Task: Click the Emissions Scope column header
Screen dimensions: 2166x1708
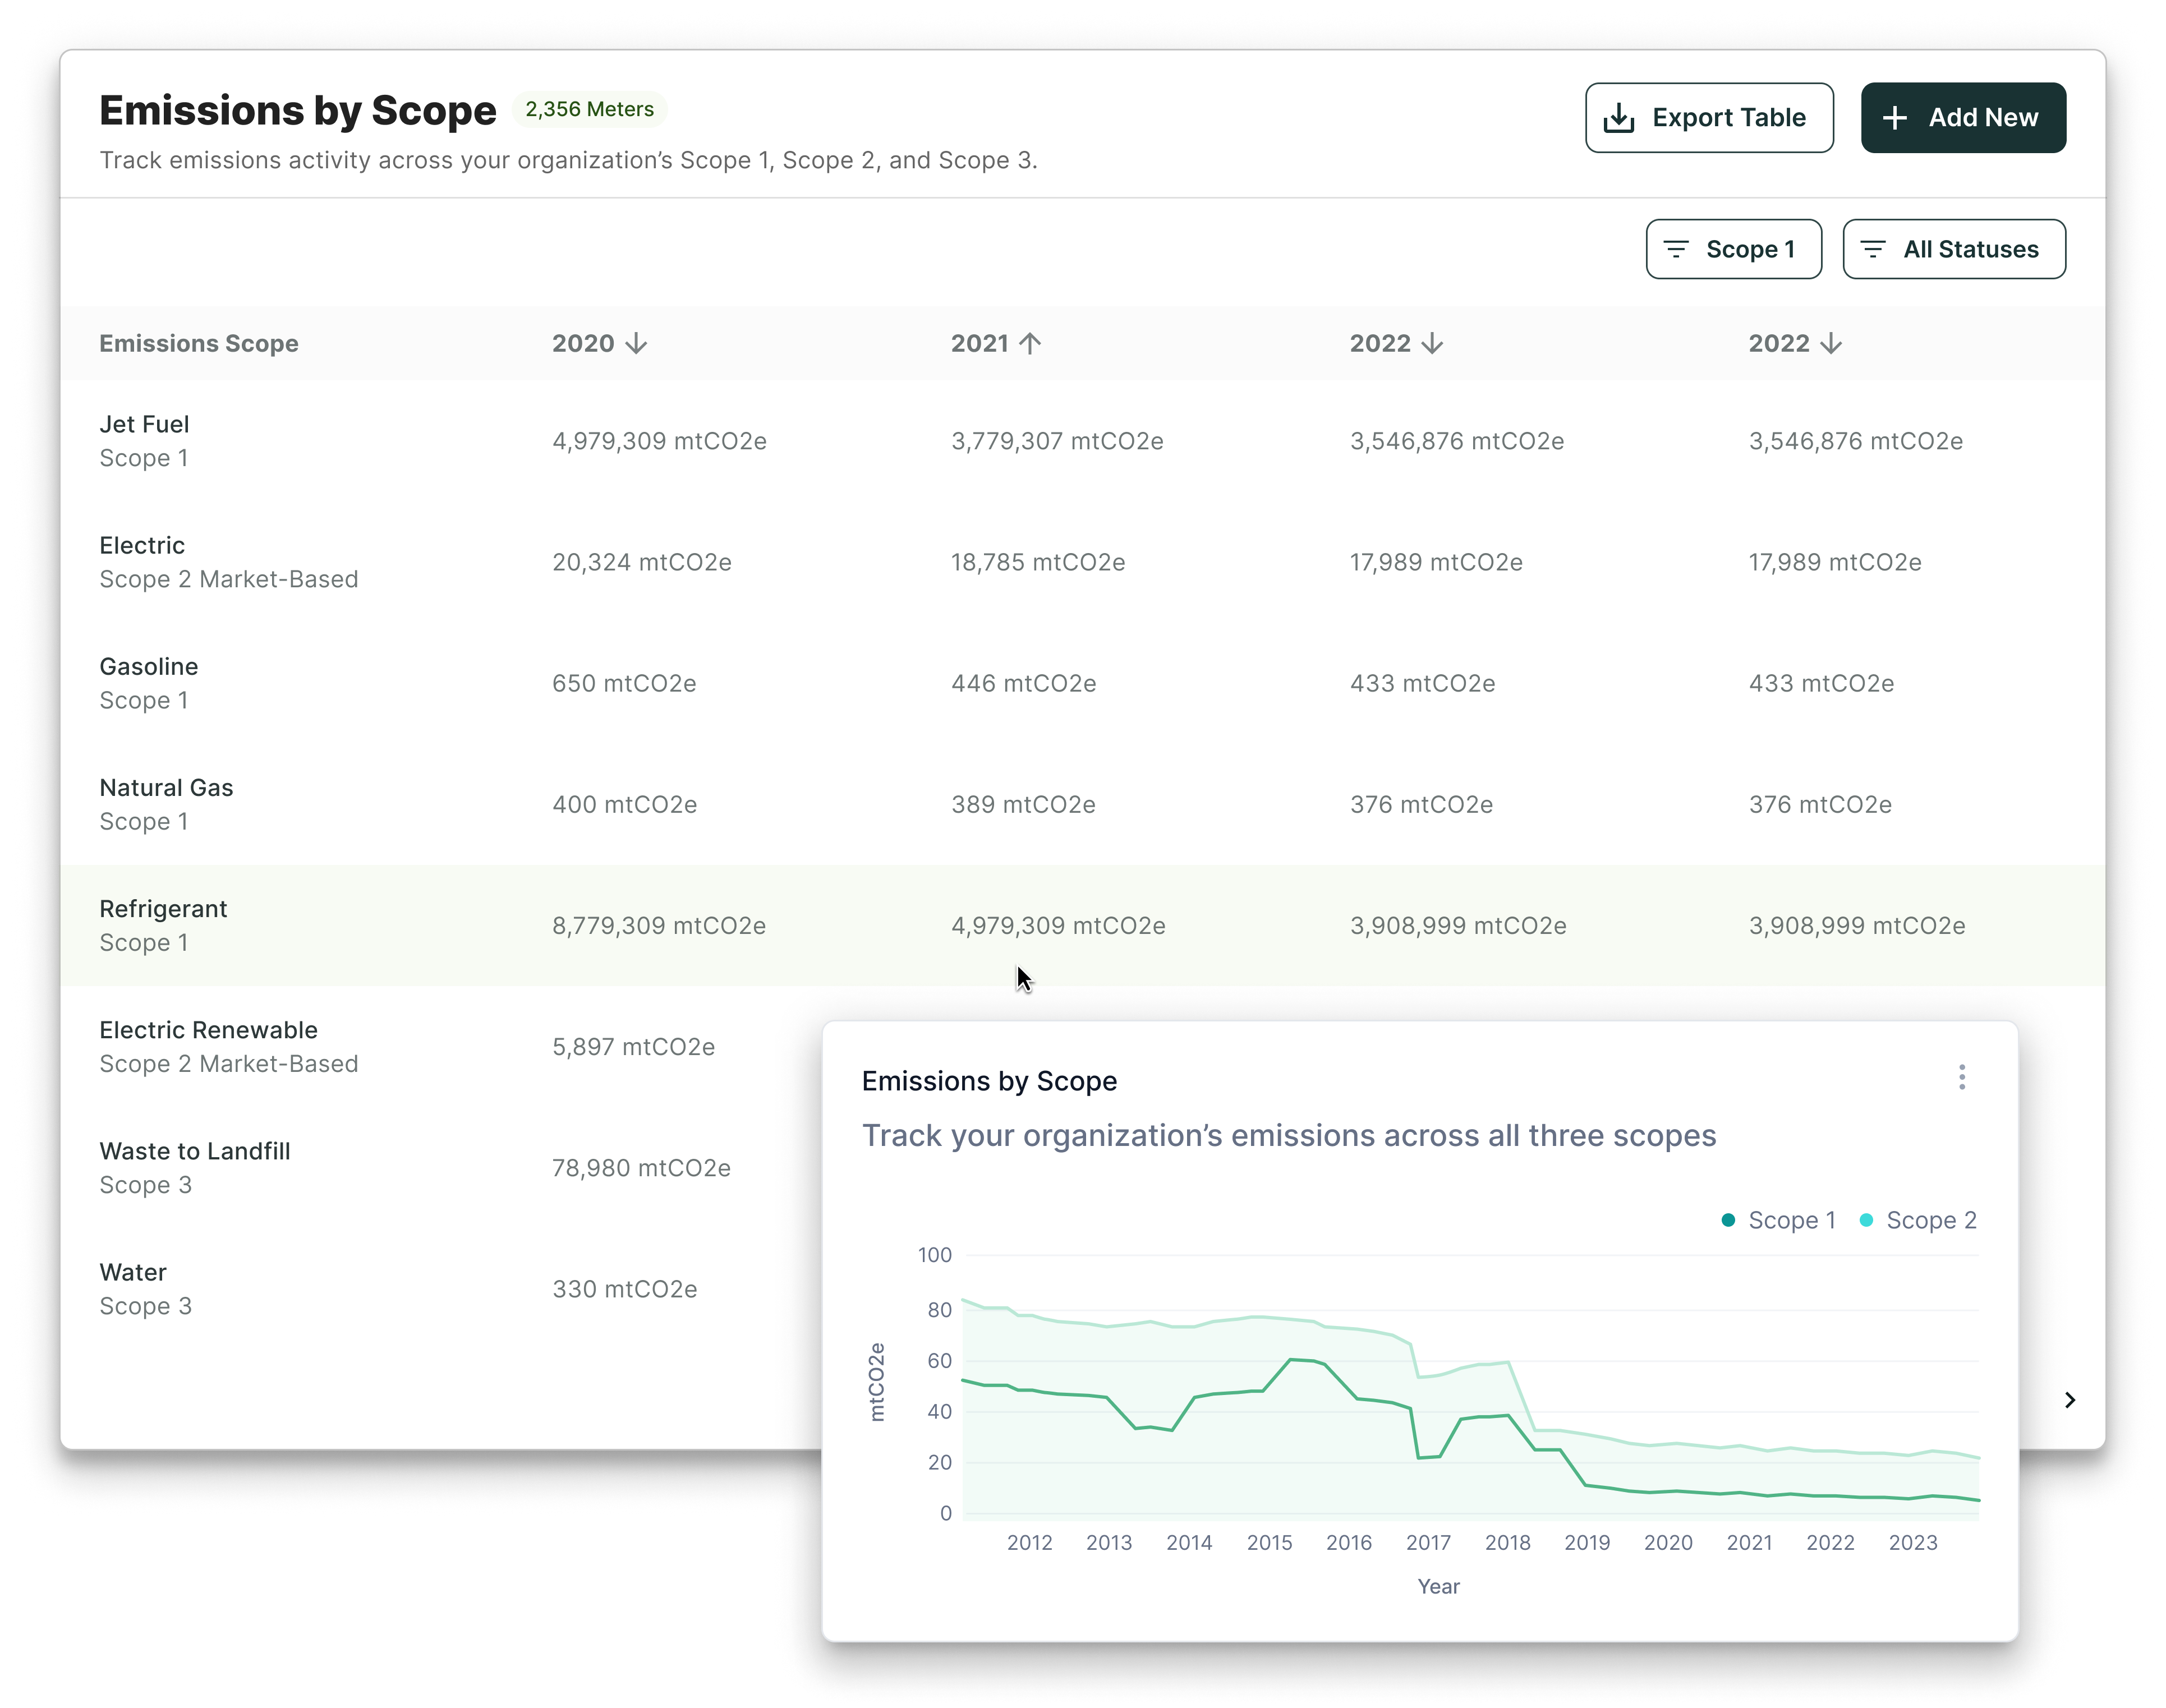Action: coord(199,343)
